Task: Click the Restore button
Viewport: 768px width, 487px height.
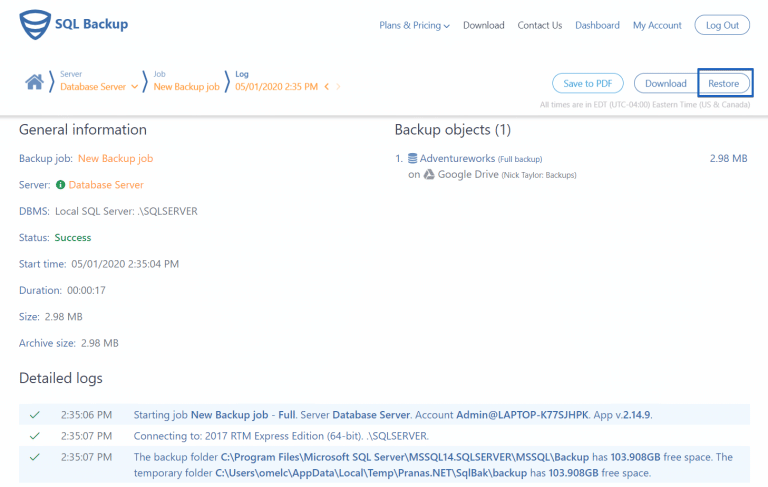Action: (724, 84)
